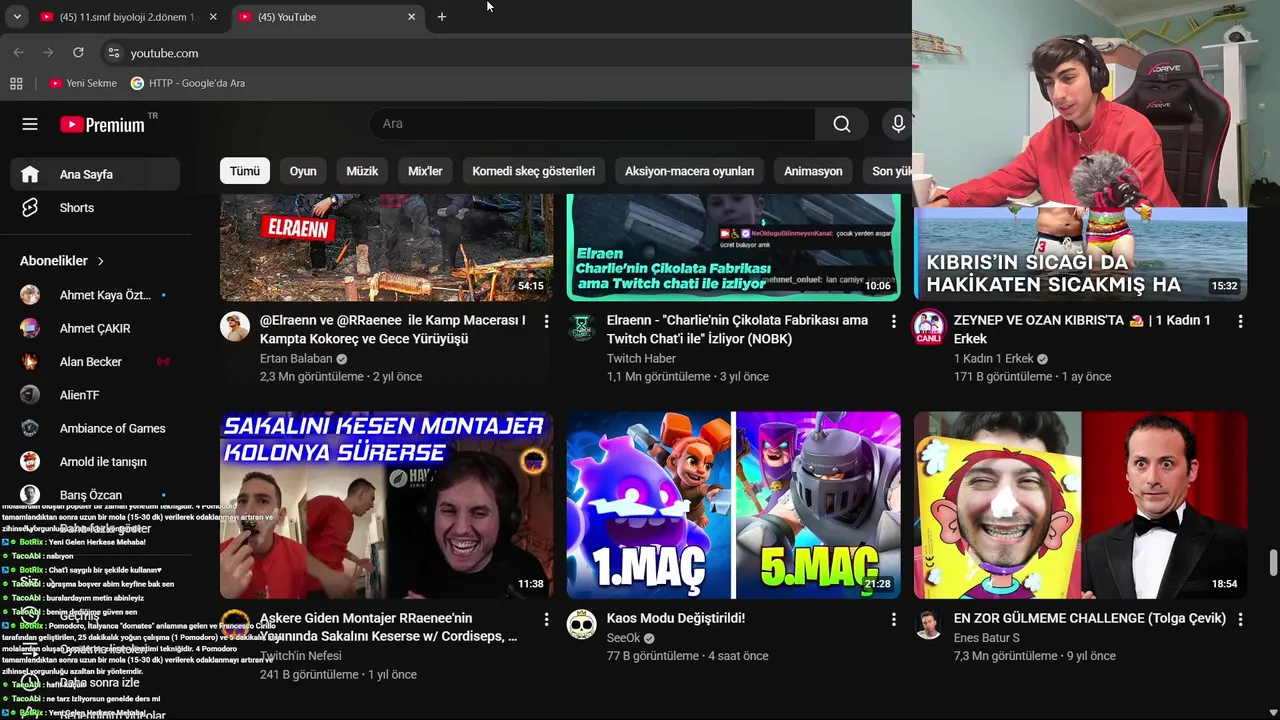
Task: Open Ahmet Kaya Özt... subscription channel
Action: tap(95, 295)
